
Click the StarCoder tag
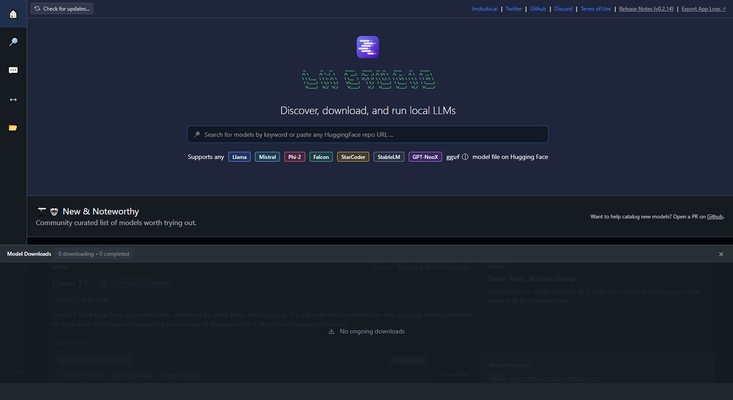pos(353,157)
